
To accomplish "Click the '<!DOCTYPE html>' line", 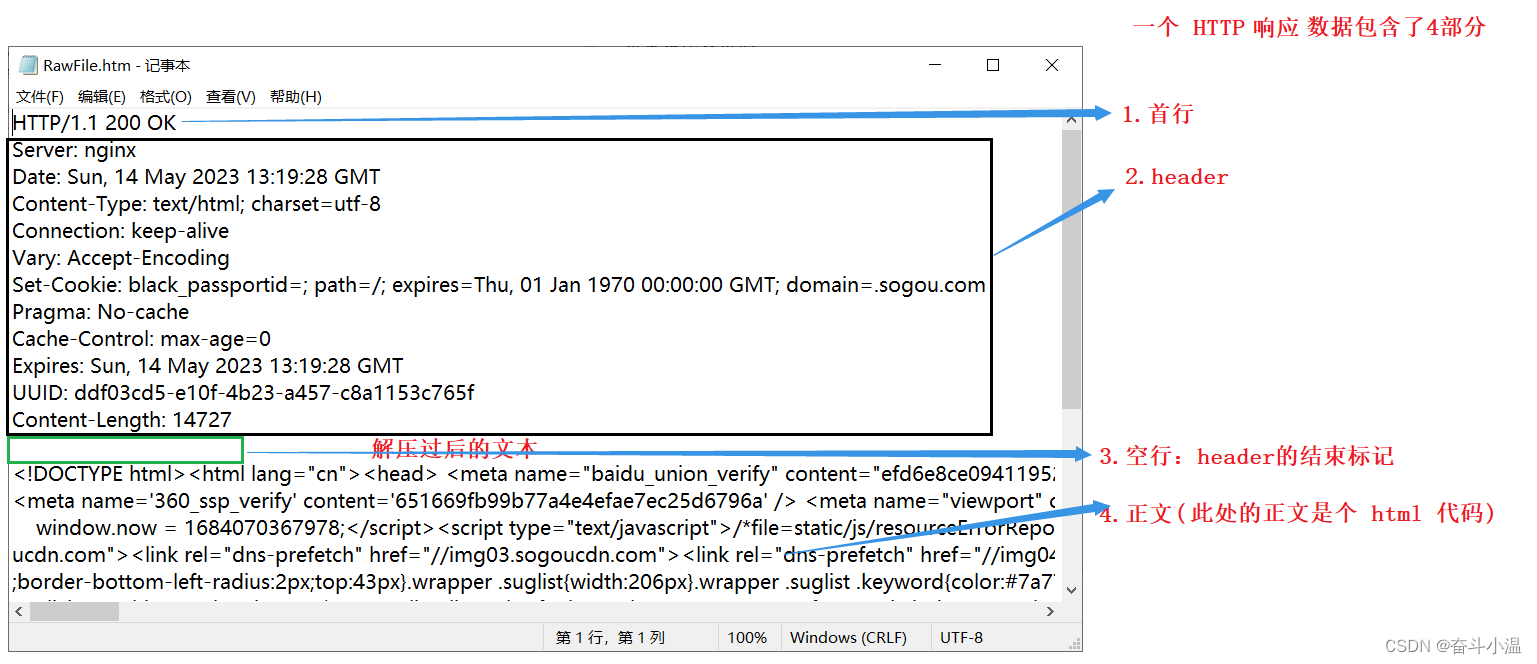I will coord(536,474).
